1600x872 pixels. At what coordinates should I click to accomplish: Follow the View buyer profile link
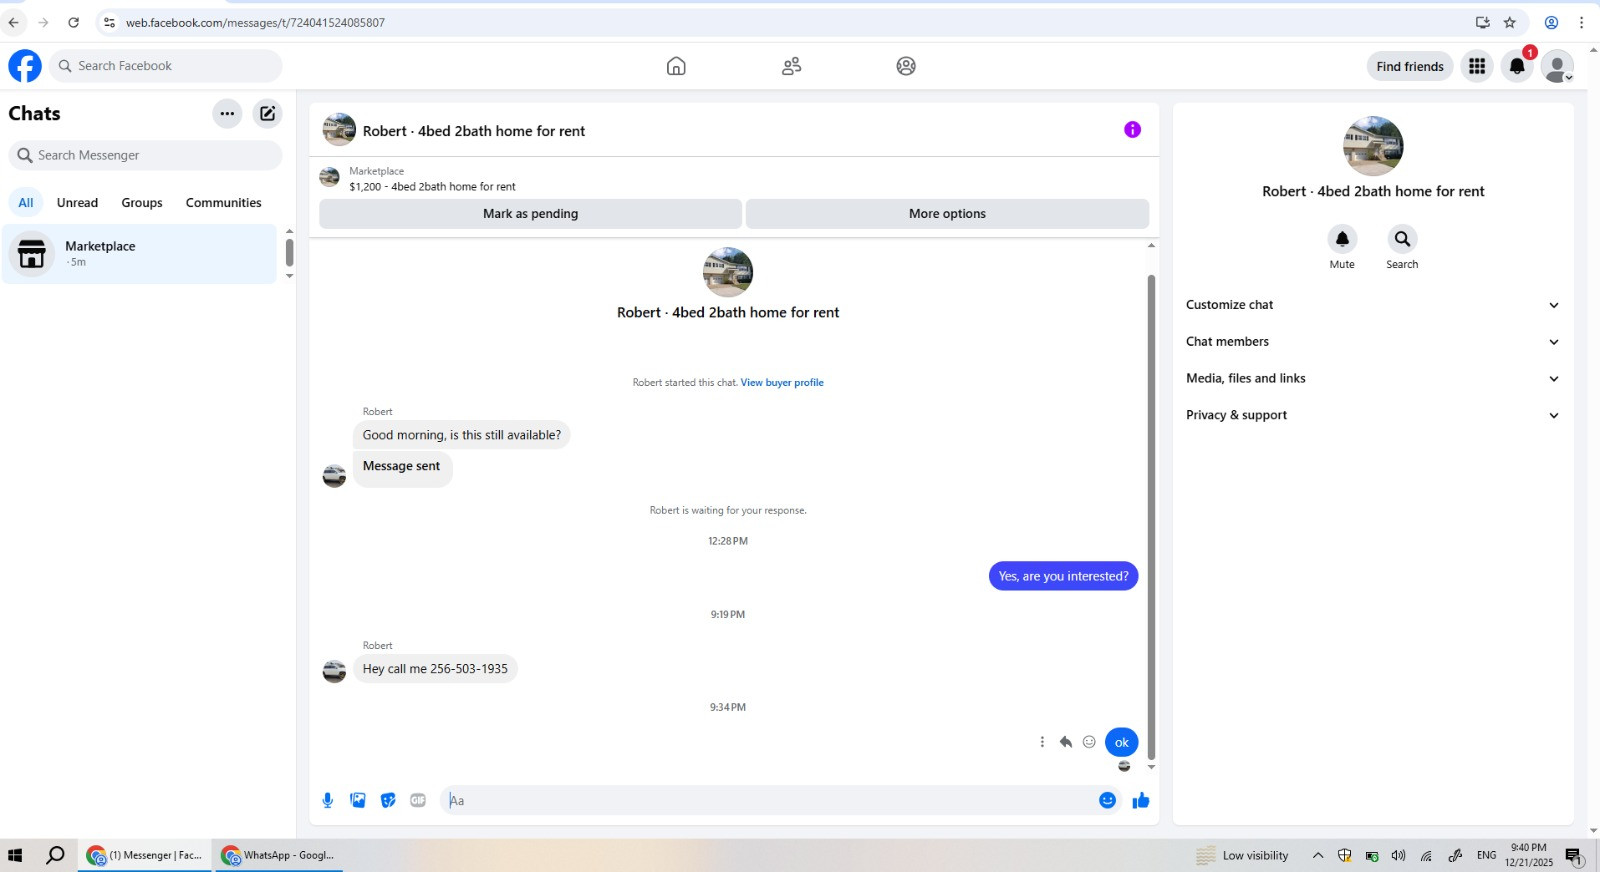(x=782, y=383)
